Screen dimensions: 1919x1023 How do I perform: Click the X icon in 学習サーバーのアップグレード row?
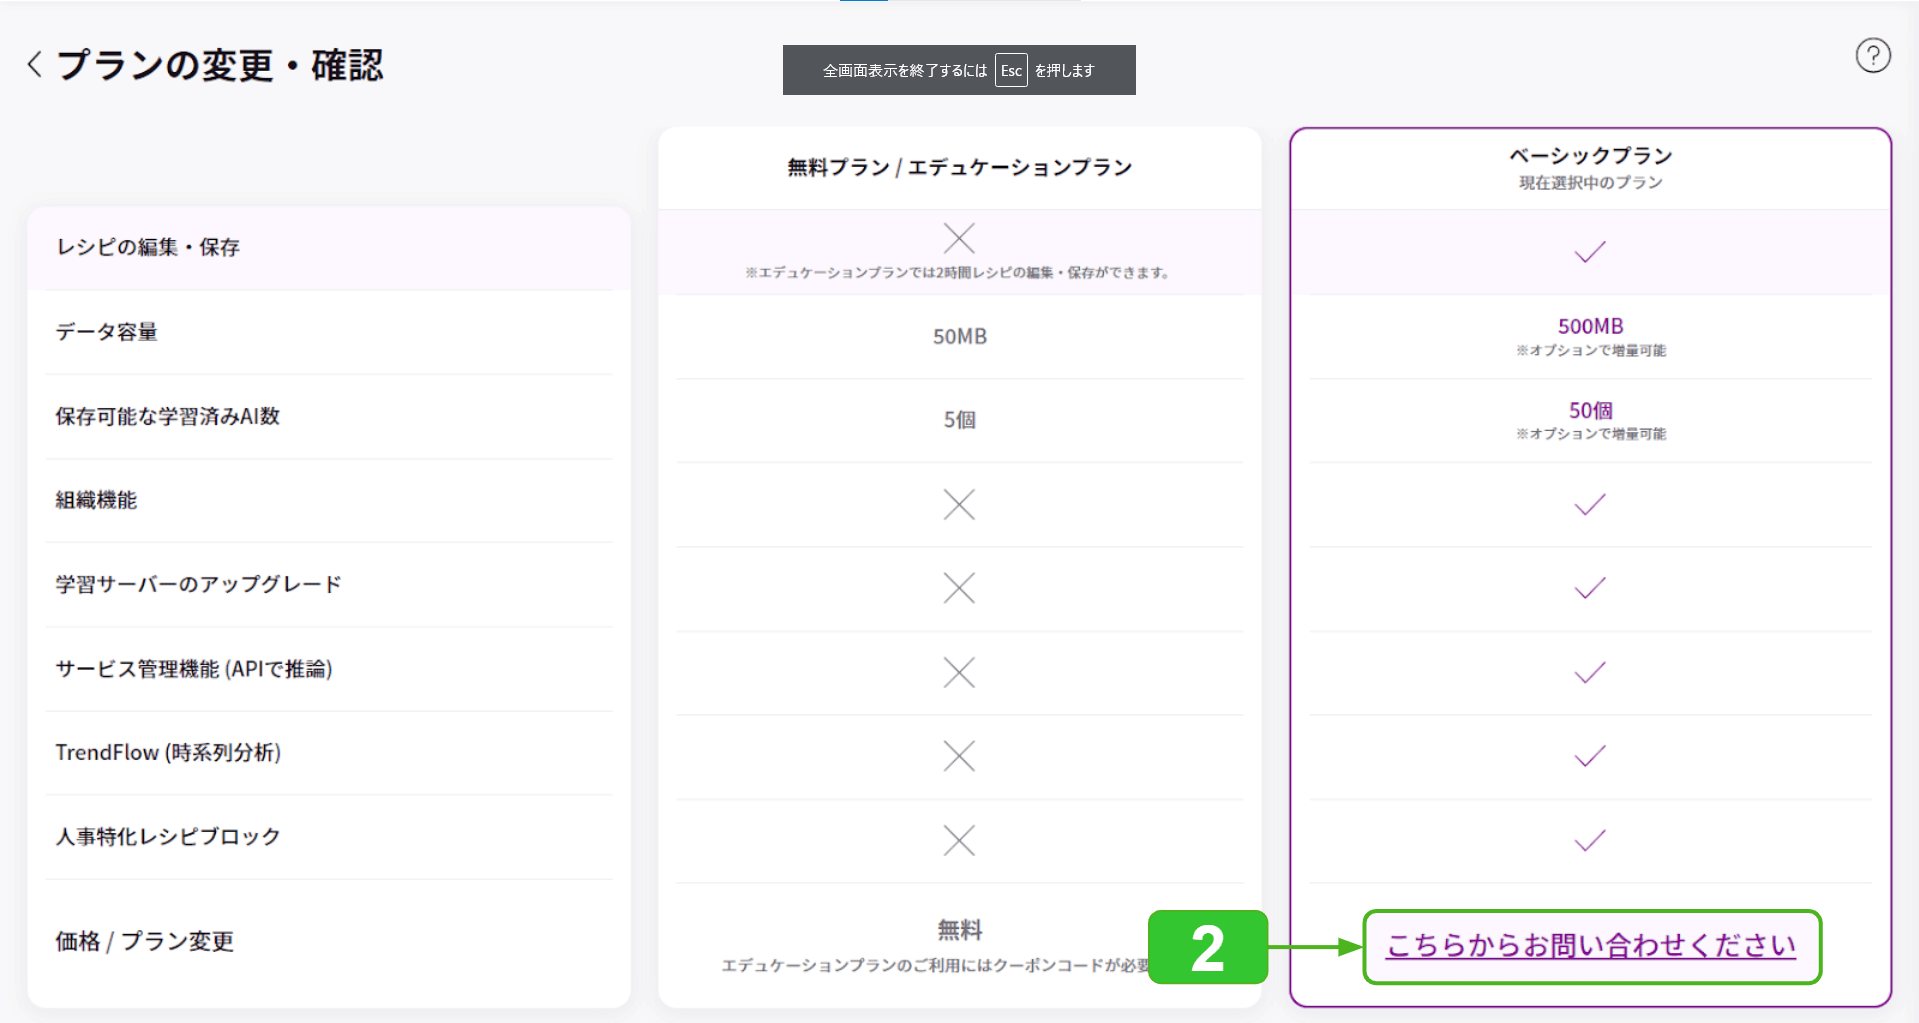click(x=959, y=588)
